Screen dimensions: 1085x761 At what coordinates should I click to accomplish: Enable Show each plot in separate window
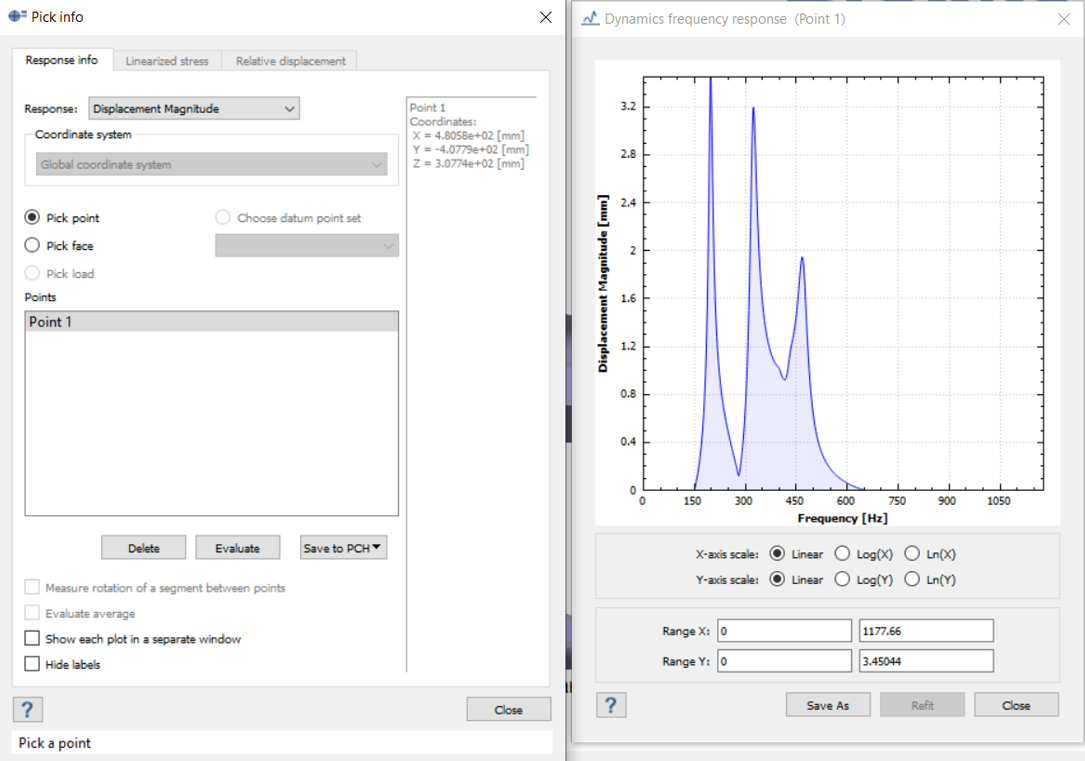(x=31, y=638)
